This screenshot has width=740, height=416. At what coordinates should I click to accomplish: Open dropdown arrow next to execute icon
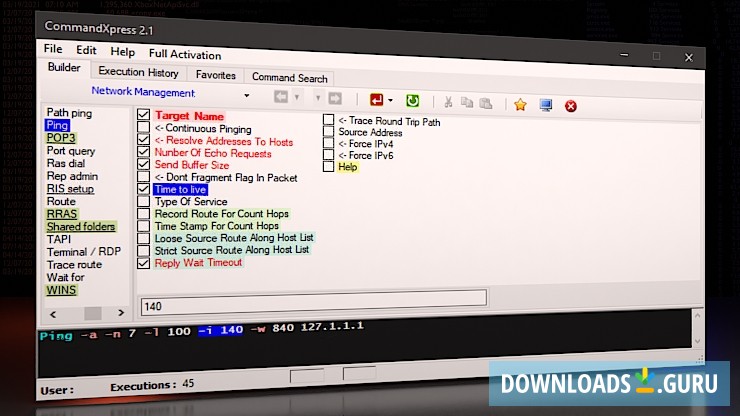coord(390,101)
